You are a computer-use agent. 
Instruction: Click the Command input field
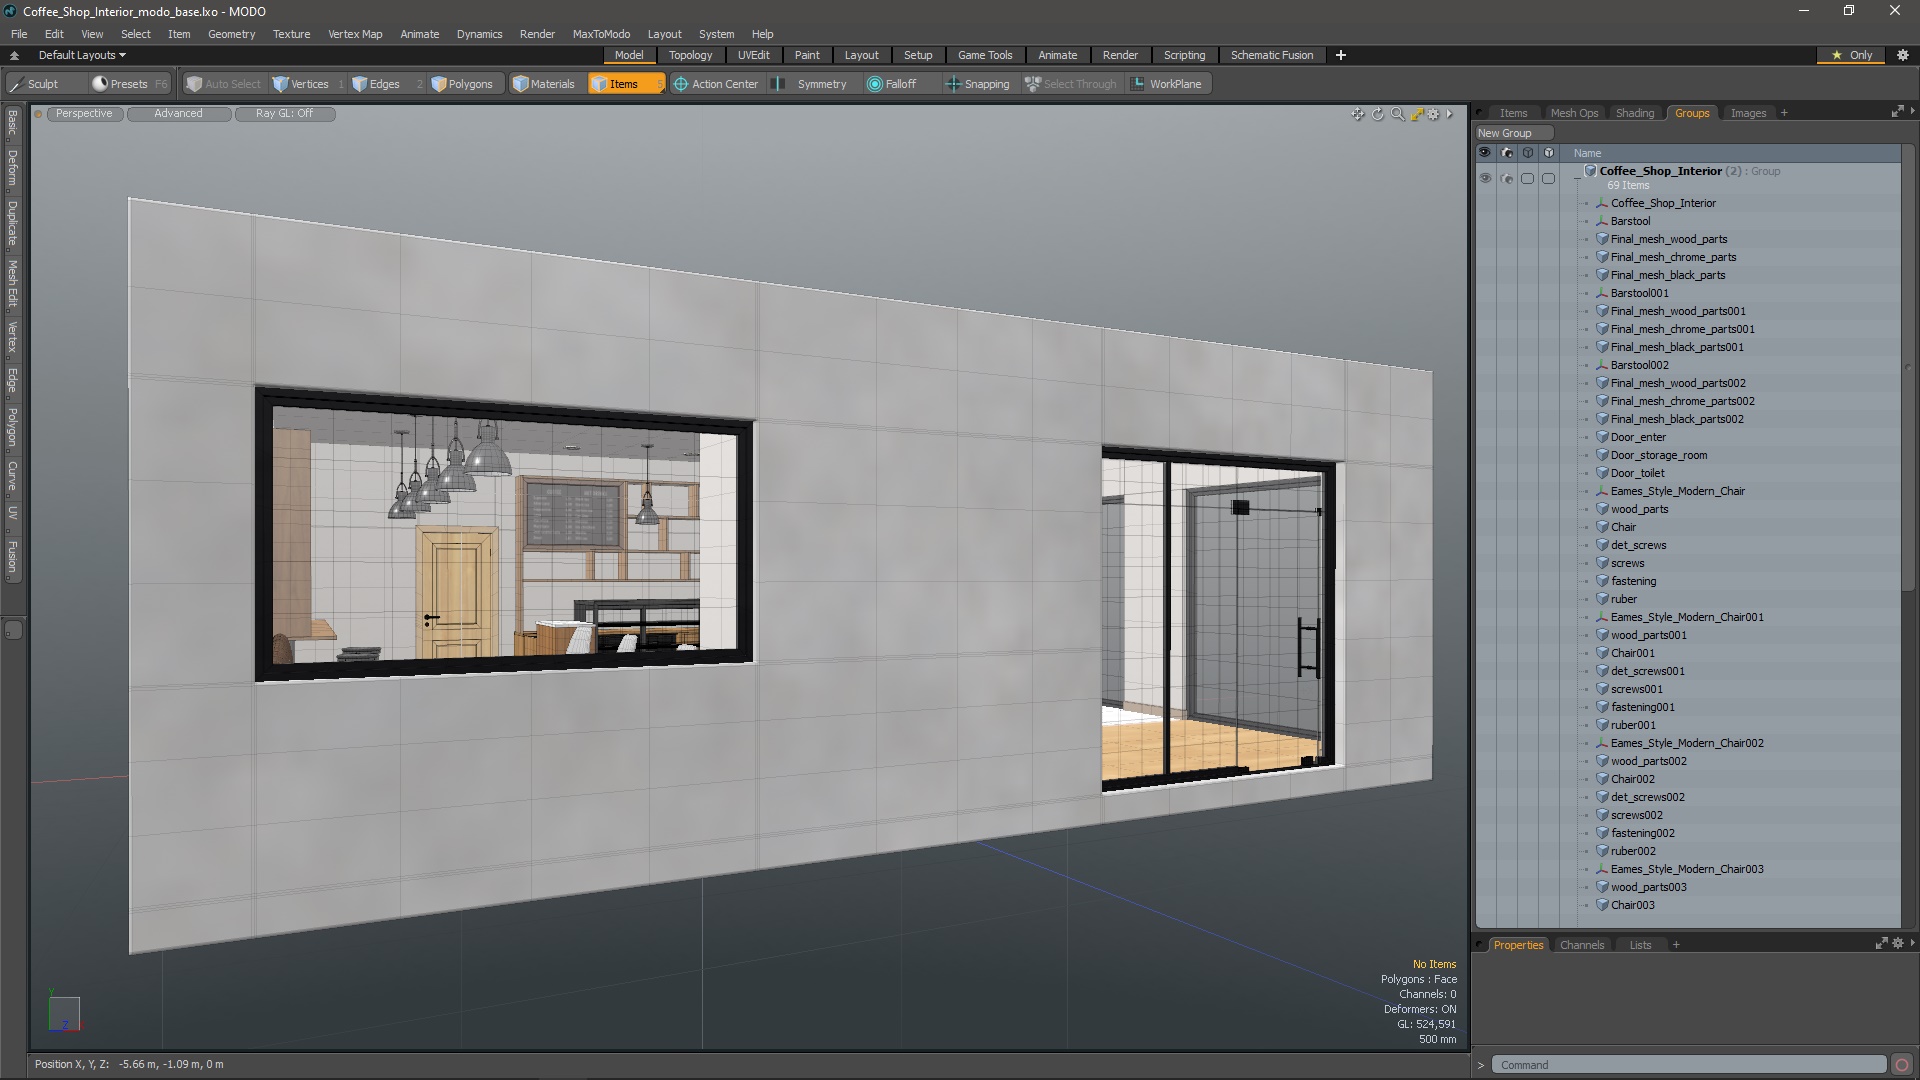1688,1065
